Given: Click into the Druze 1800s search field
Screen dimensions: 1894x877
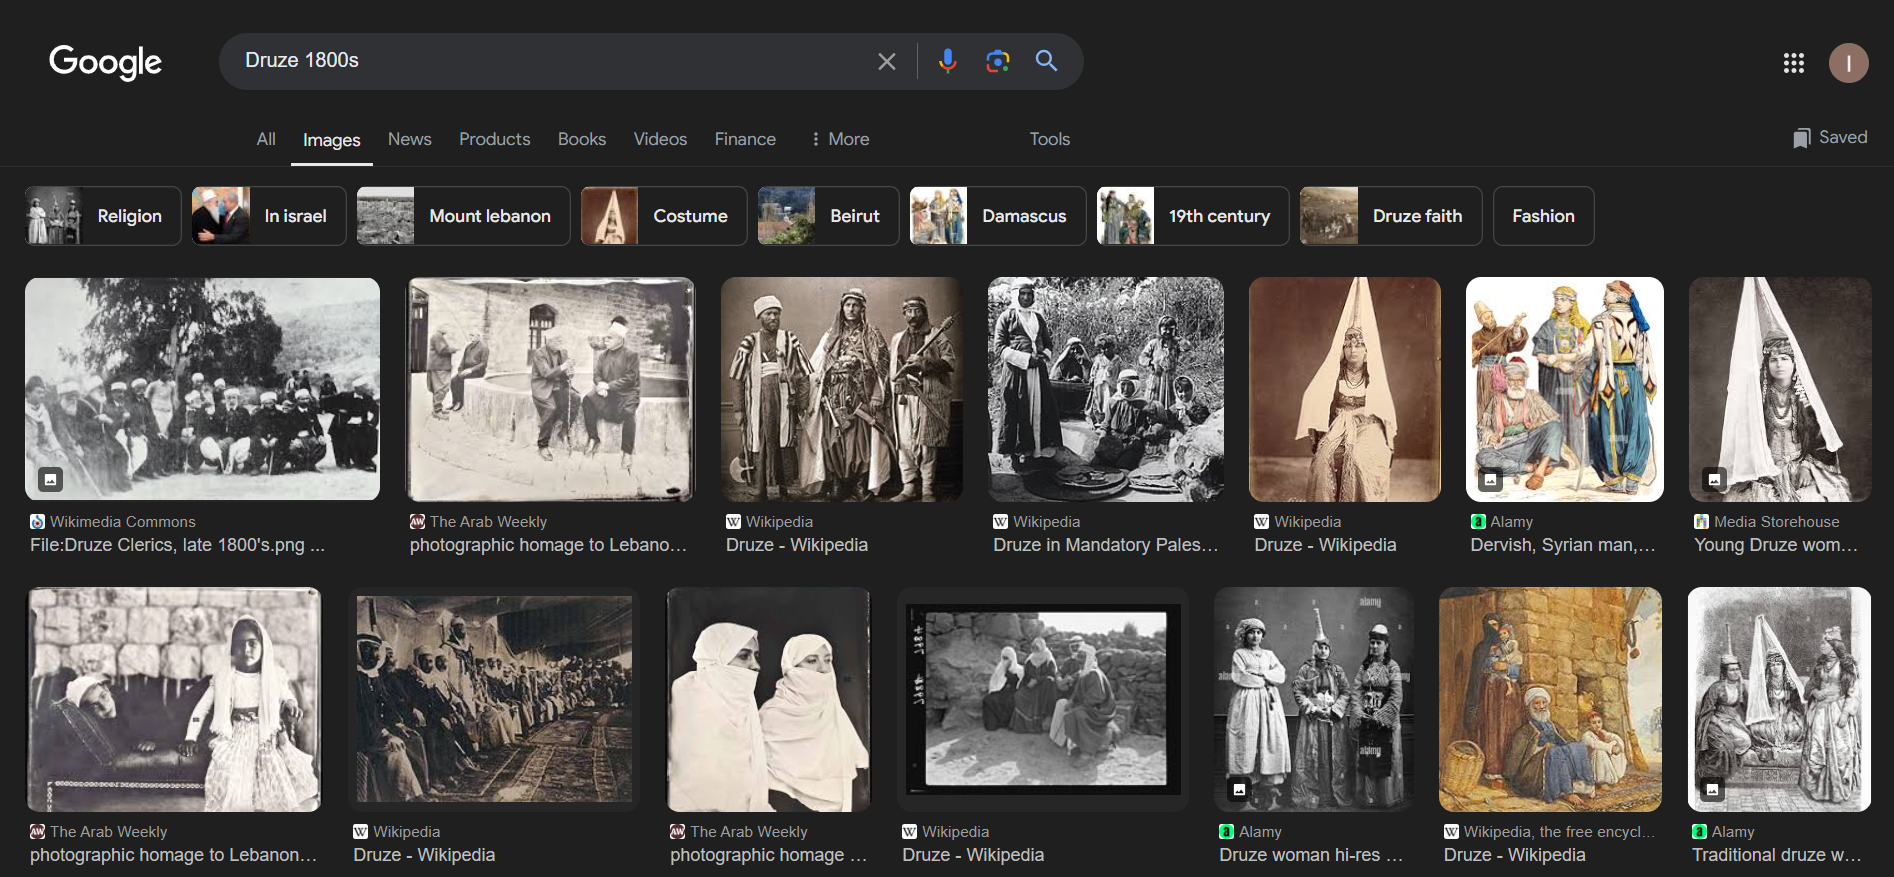Looking at the screenshot, I should (x=550, y=61).
